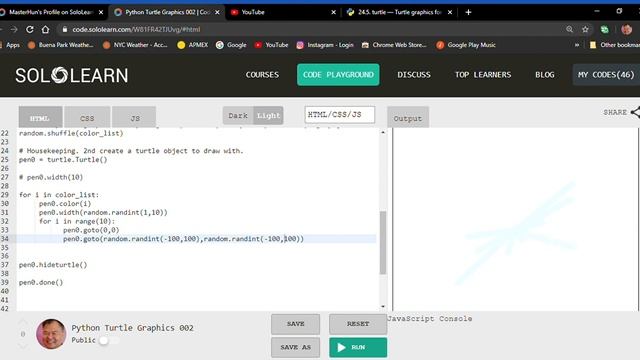
Task: Open the Chrome profile avatar
Action: tap(626, 29)
